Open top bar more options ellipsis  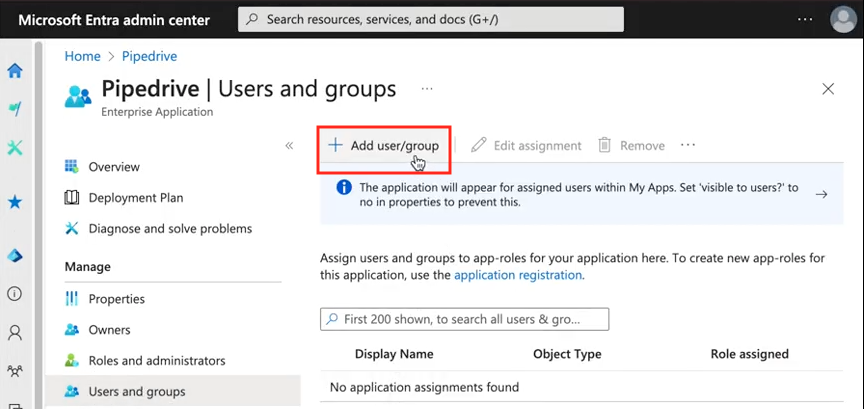point(805,19)
